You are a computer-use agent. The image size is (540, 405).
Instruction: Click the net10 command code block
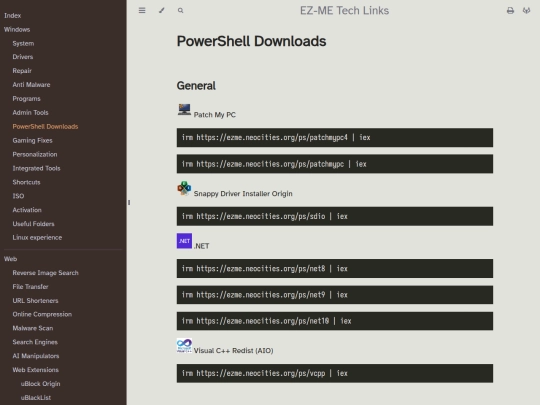point(335,321)
